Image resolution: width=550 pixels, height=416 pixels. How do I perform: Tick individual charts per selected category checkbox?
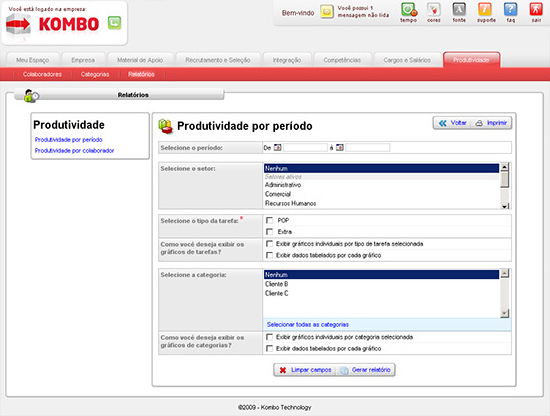point(269,337)
